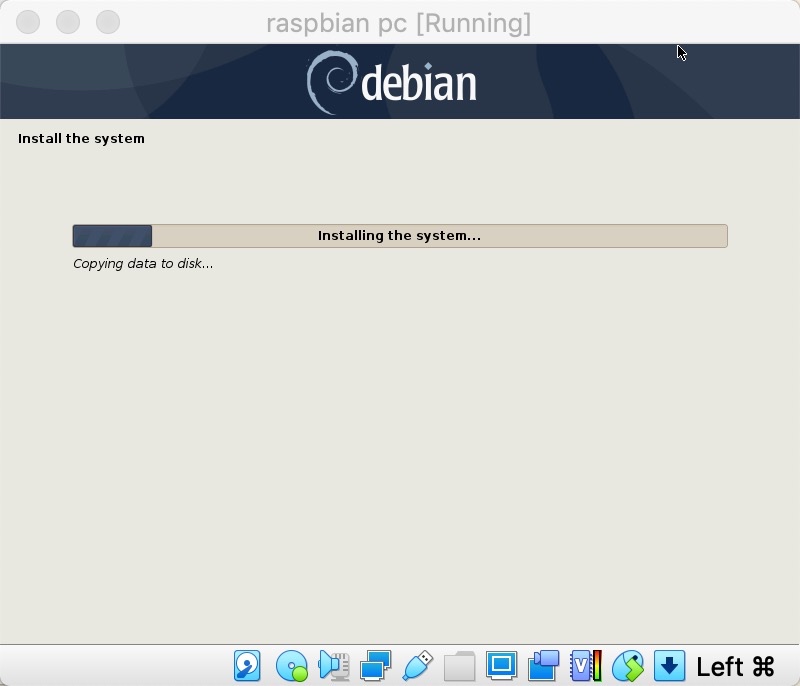Click the raspbian pc [Running] window title

pos(398,23)
